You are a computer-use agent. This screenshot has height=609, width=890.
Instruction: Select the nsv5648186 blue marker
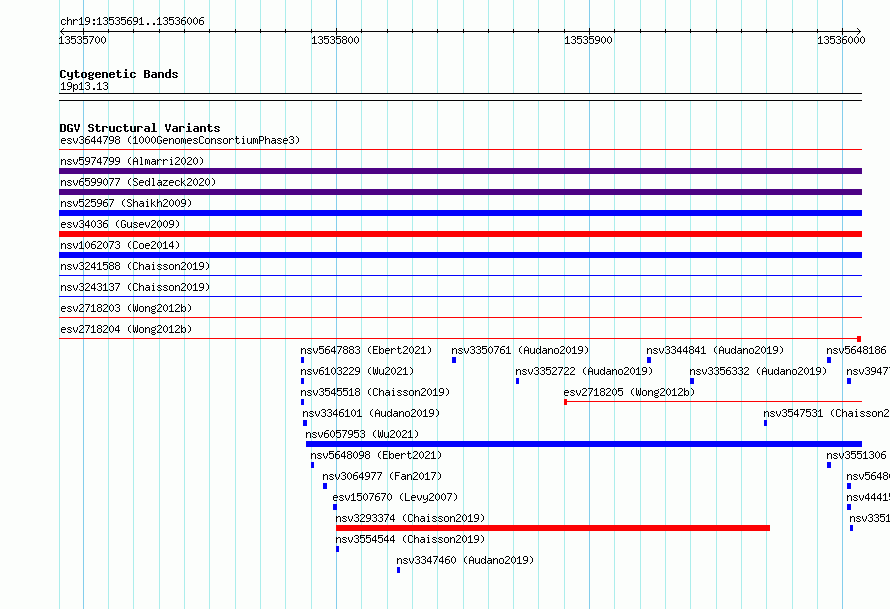(x=829, y=360)
